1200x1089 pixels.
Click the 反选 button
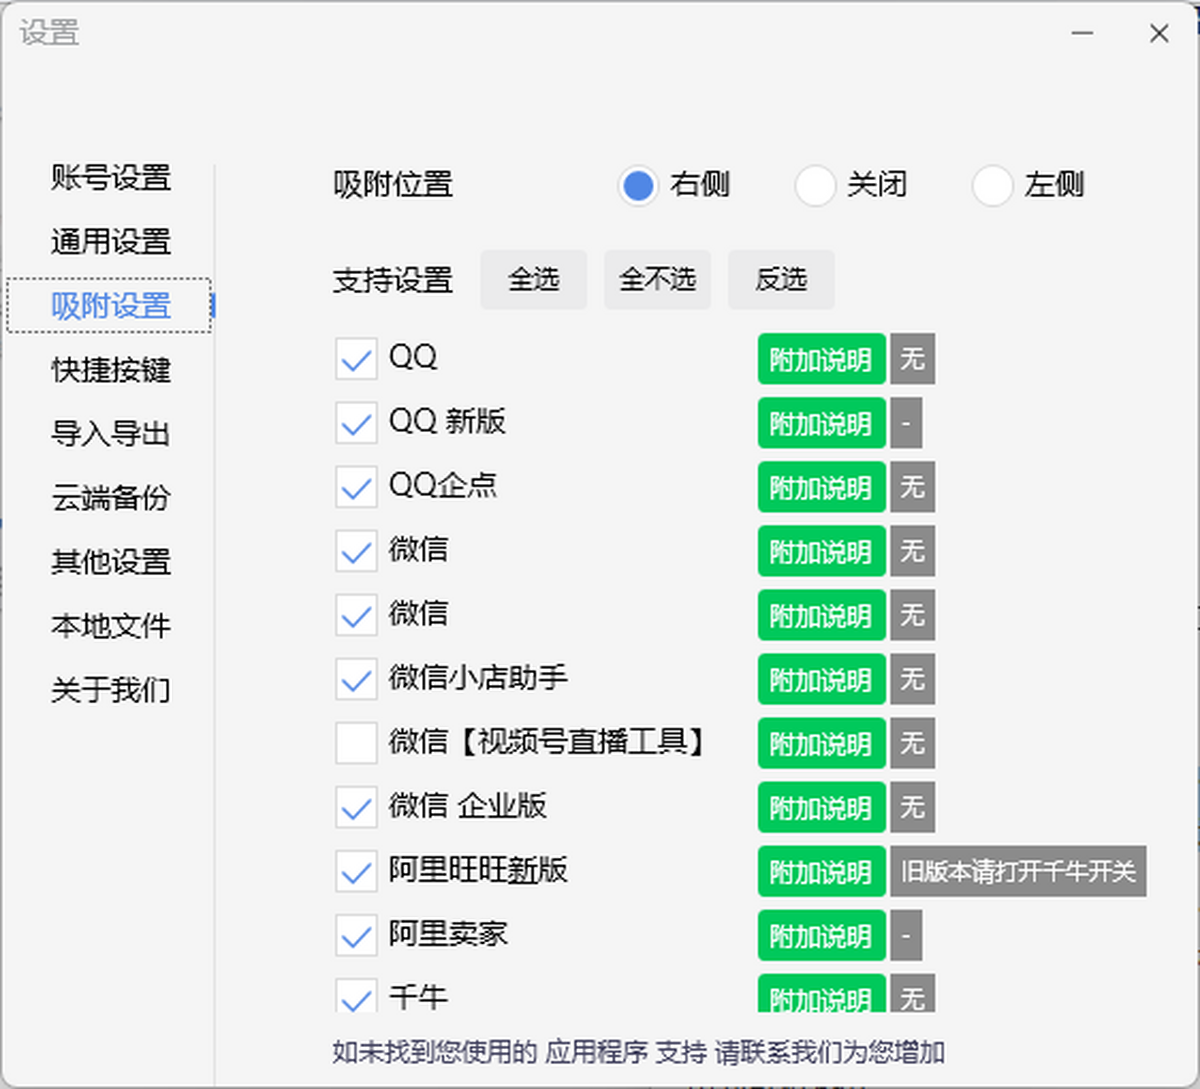(781, 280)
